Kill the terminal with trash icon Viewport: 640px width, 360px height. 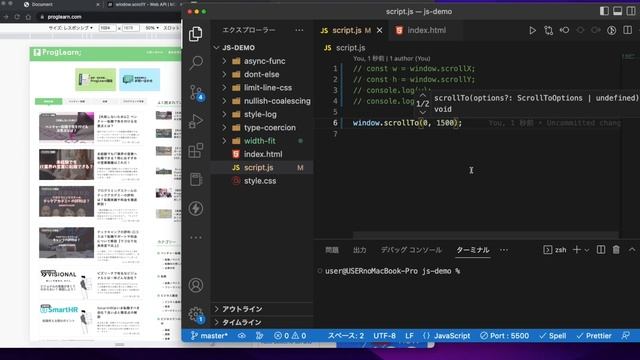pyautogui.click(x=616, y=249)
